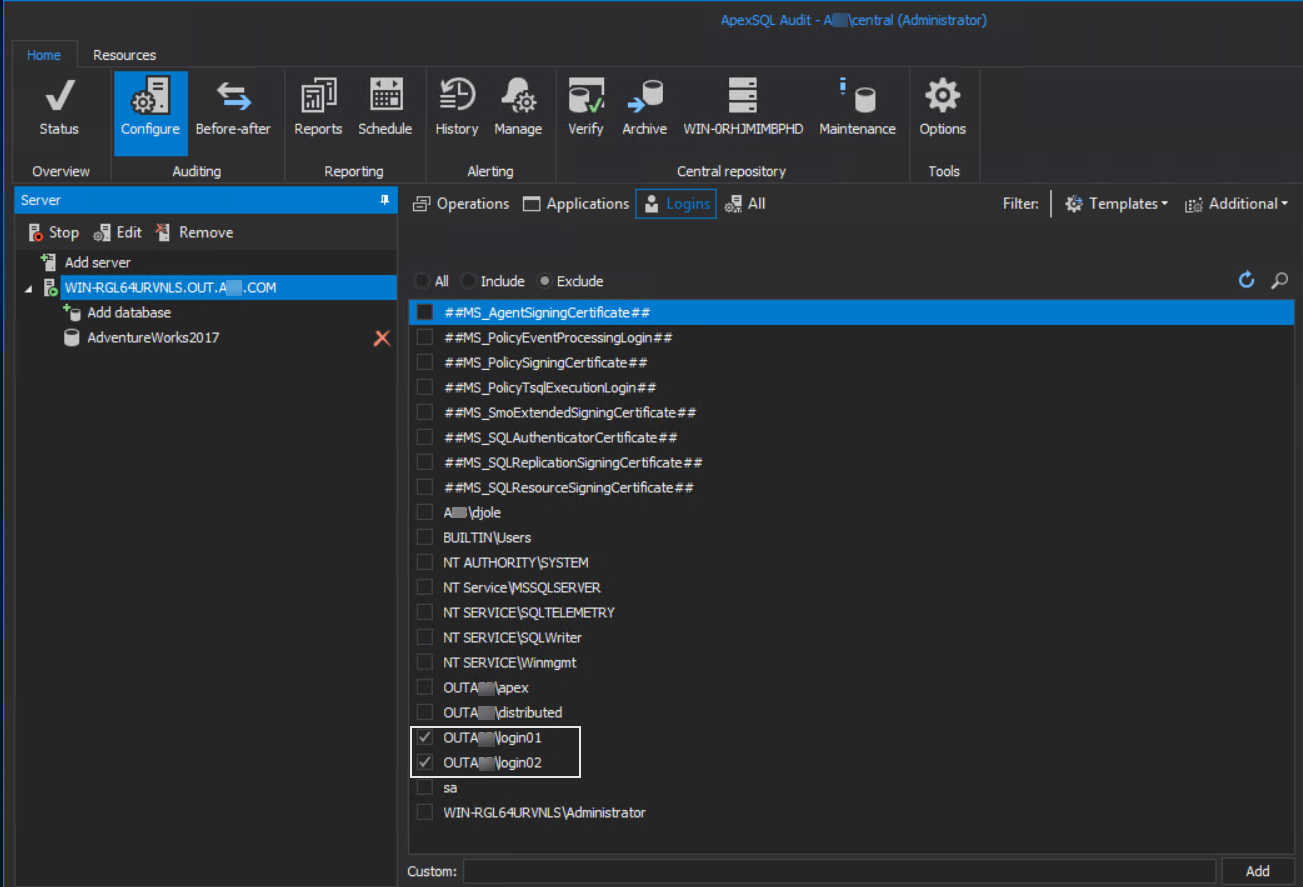
Task: Click Add server
Action: coord(86,262)
